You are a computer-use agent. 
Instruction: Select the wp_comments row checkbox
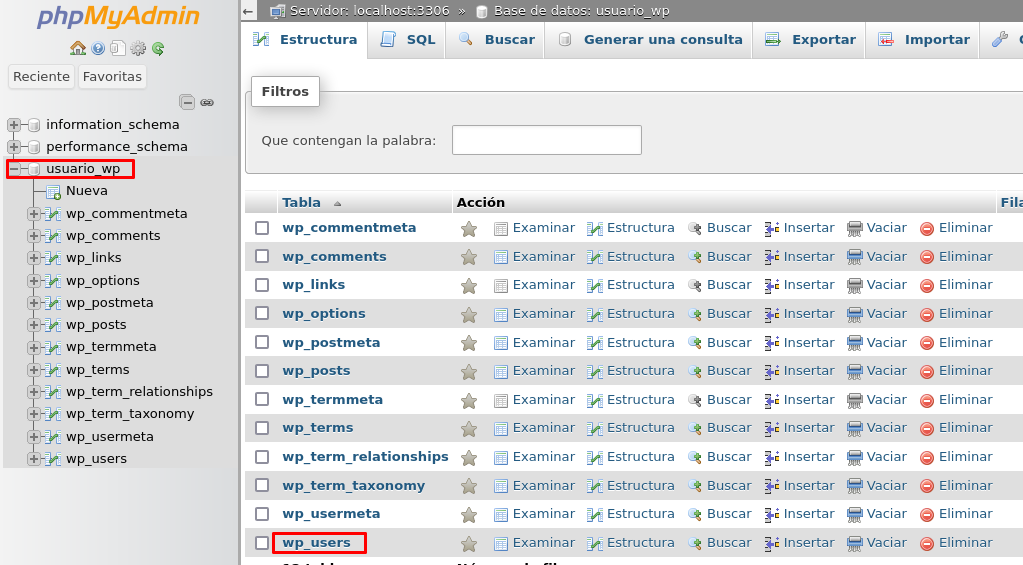[x=262, y=256]
